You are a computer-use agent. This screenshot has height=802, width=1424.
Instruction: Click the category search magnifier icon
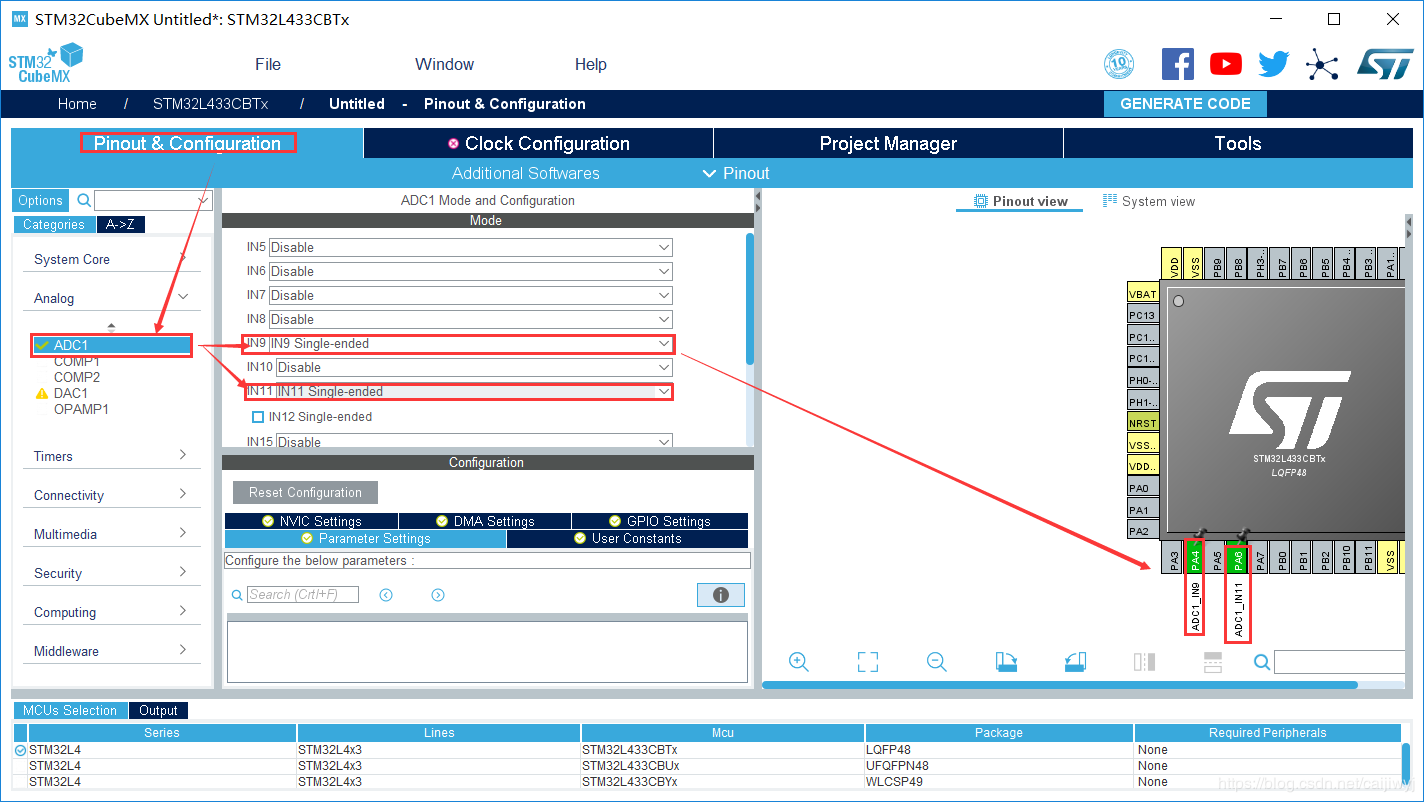(84, 200)
